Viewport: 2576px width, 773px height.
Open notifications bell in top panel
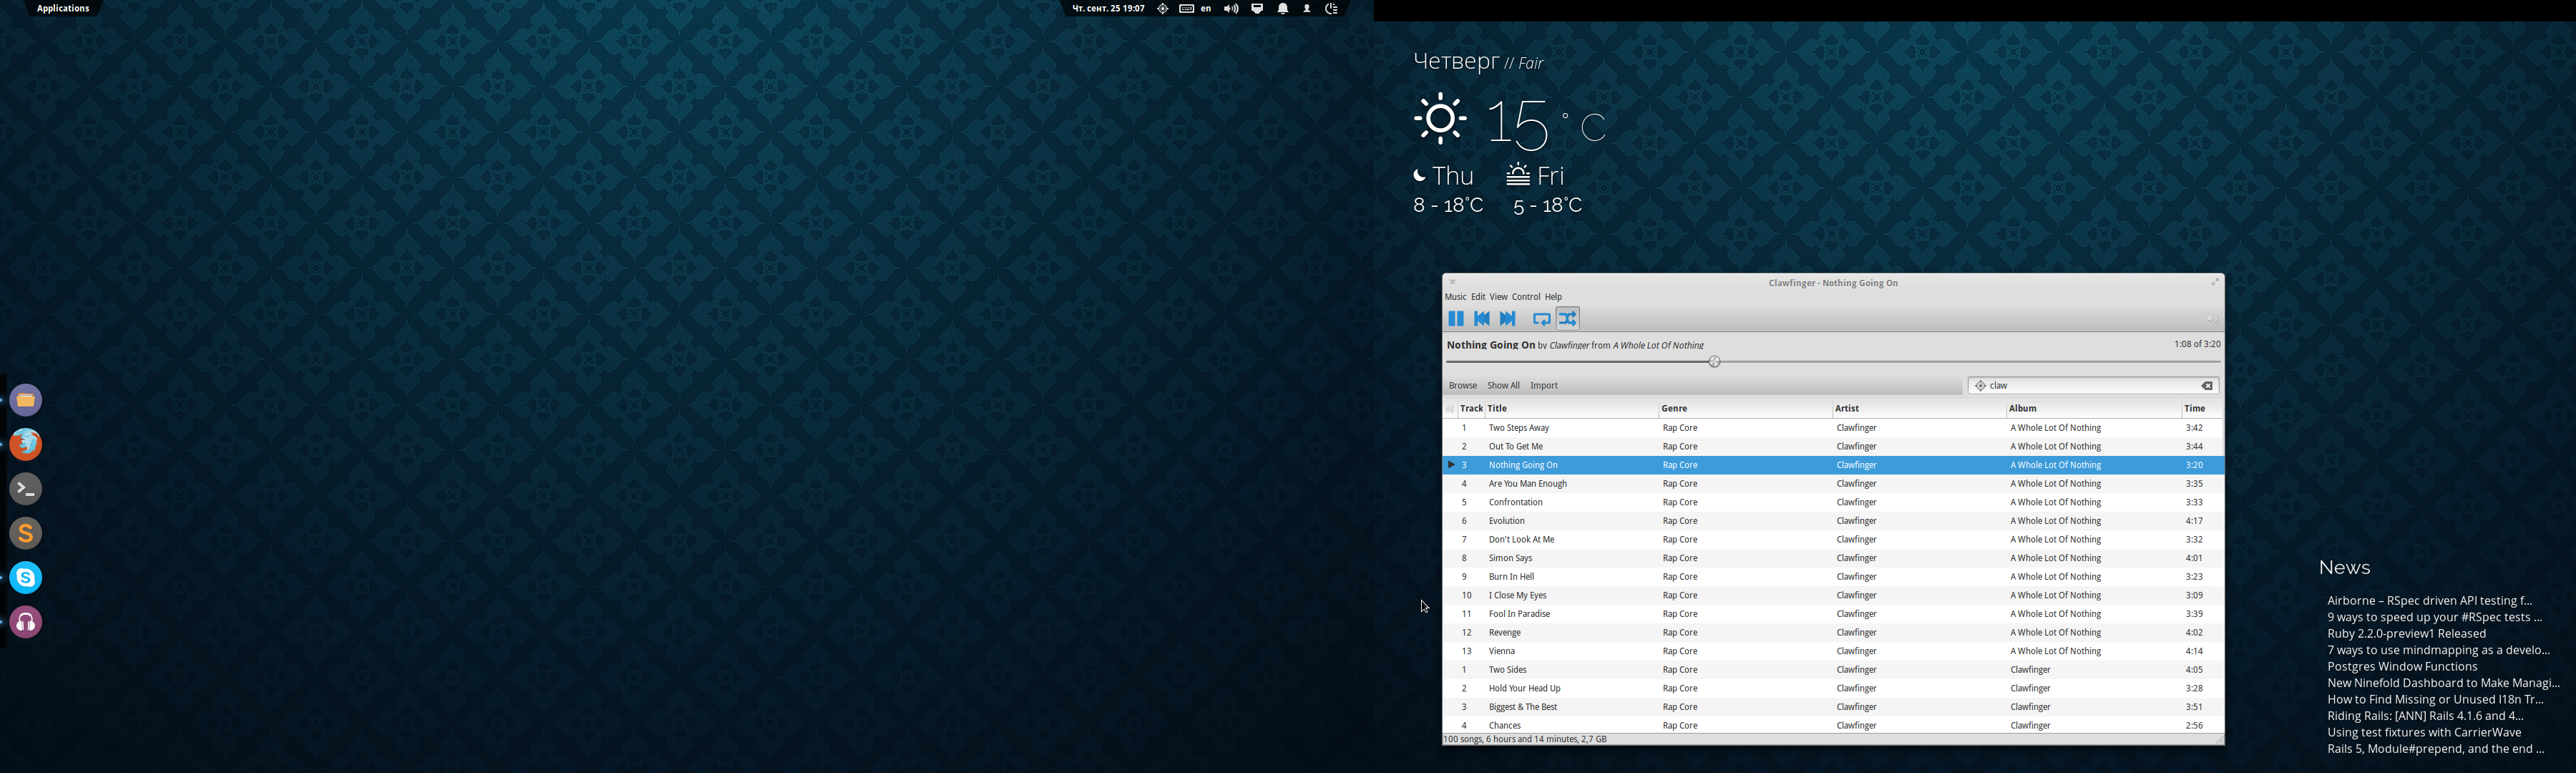coord(1283,9)
